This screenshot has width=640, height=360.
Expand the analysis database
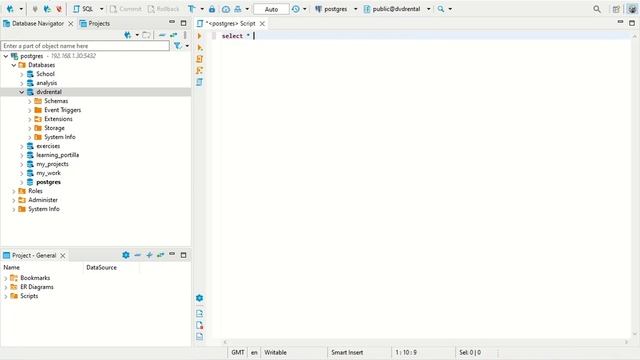22,83
